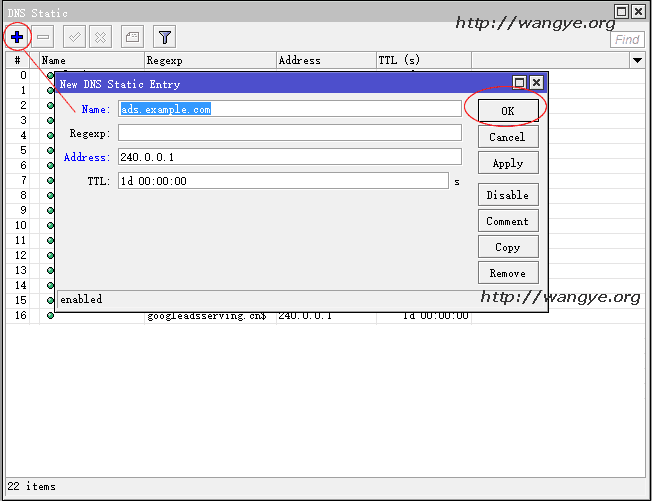Focus the Find search box

(x=627, y=40)
